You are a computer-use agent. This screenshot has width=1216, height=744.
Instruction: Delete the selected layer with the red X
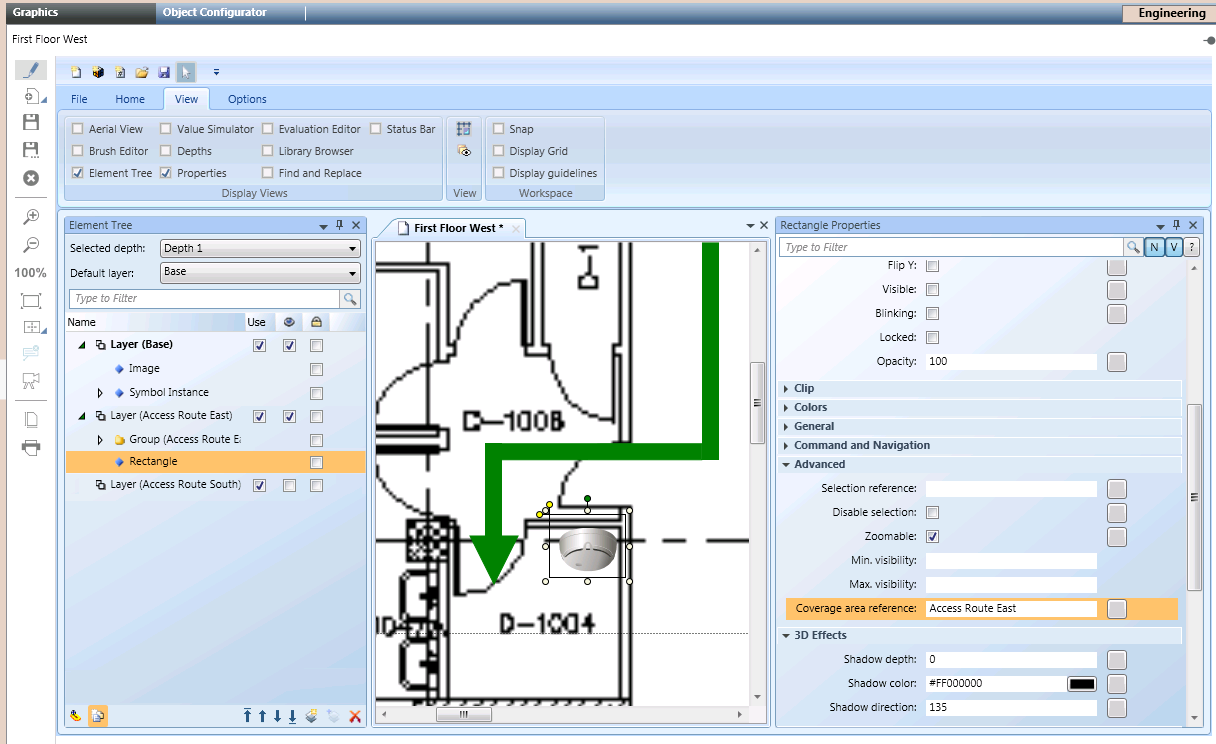pyautogui.click(x=356, y=716)
